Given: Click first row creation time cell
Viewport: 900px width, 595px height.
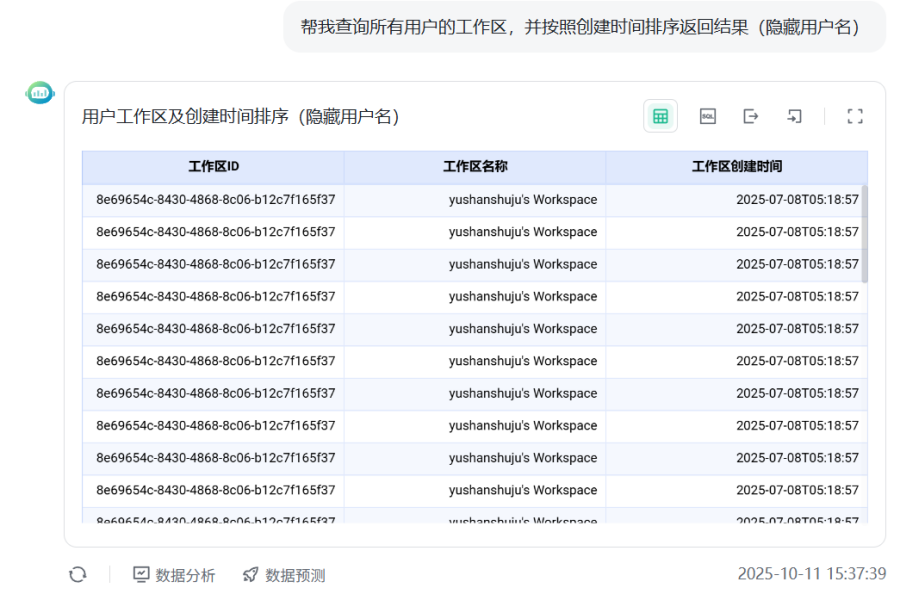Looking at the screenshot, I should (x=797, y=200).
